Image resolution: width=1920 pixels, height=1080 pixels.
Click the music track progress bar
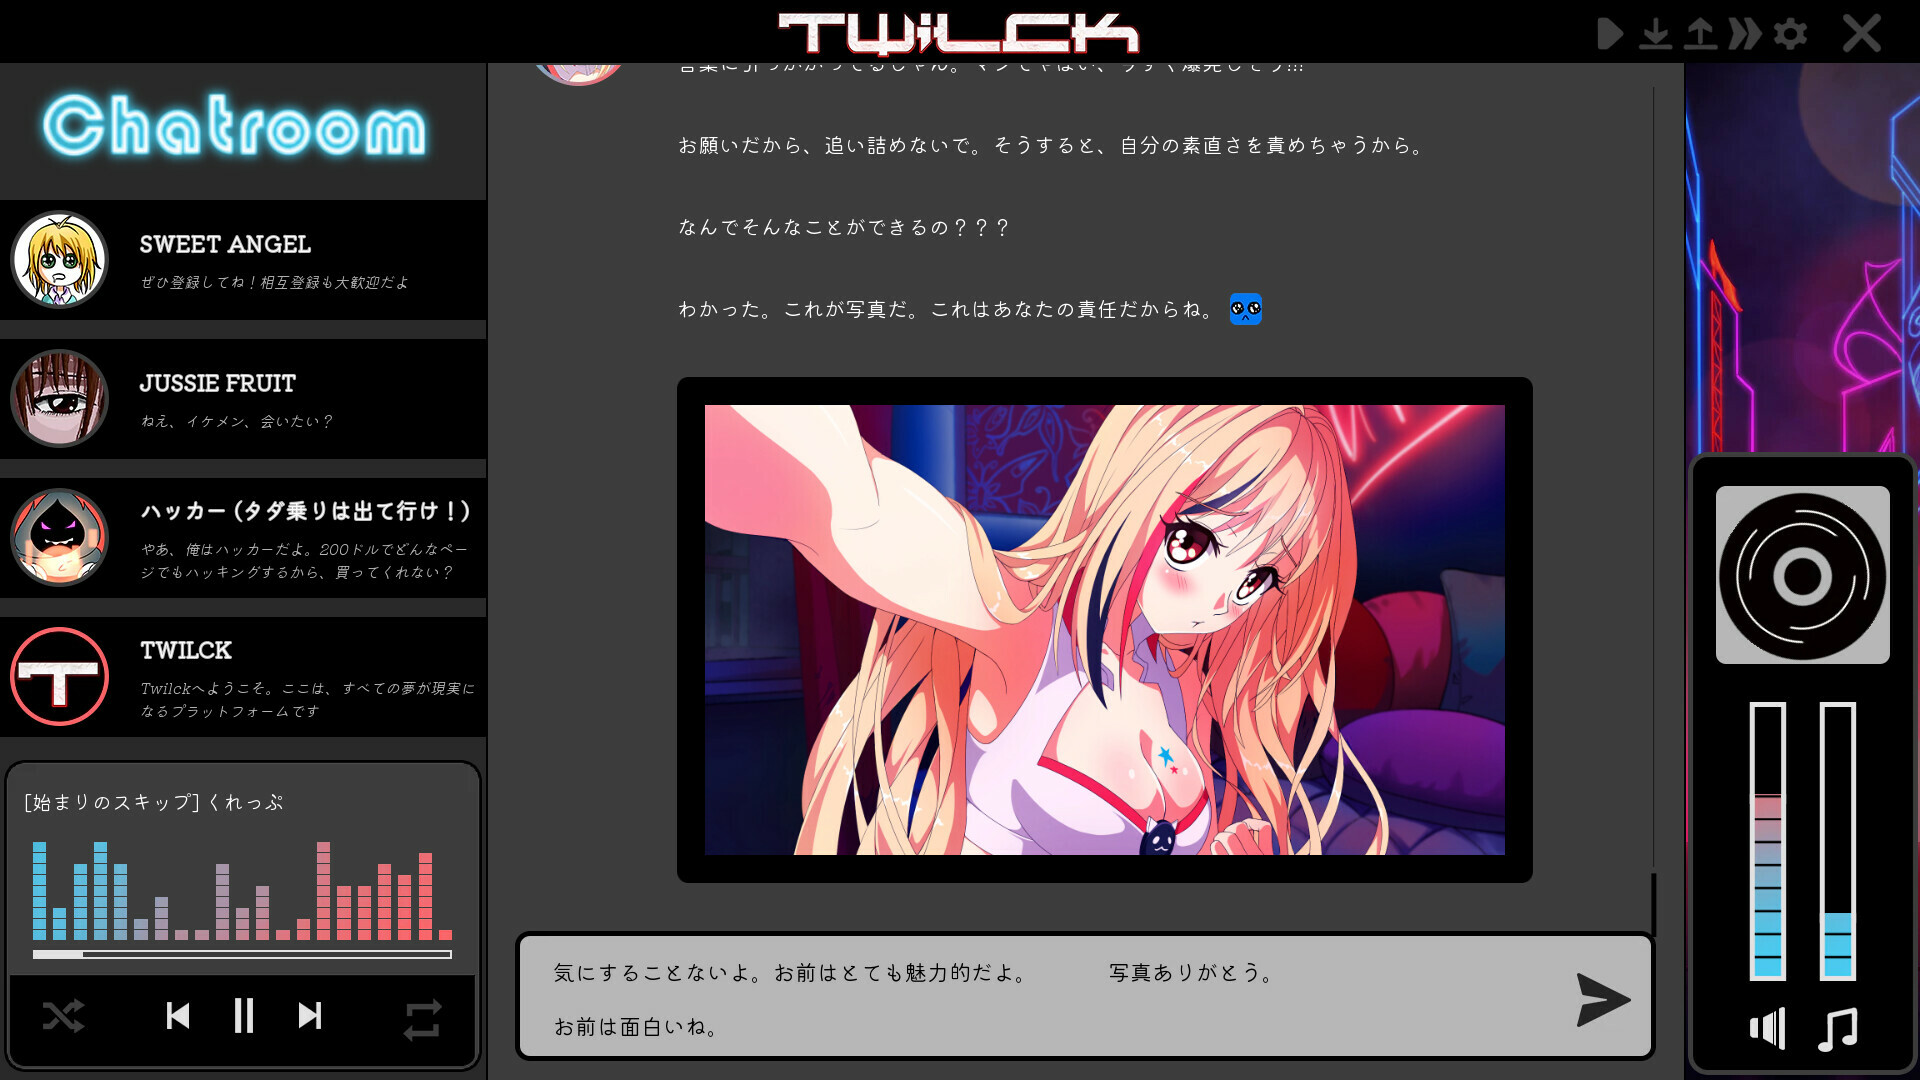[242, 955]
